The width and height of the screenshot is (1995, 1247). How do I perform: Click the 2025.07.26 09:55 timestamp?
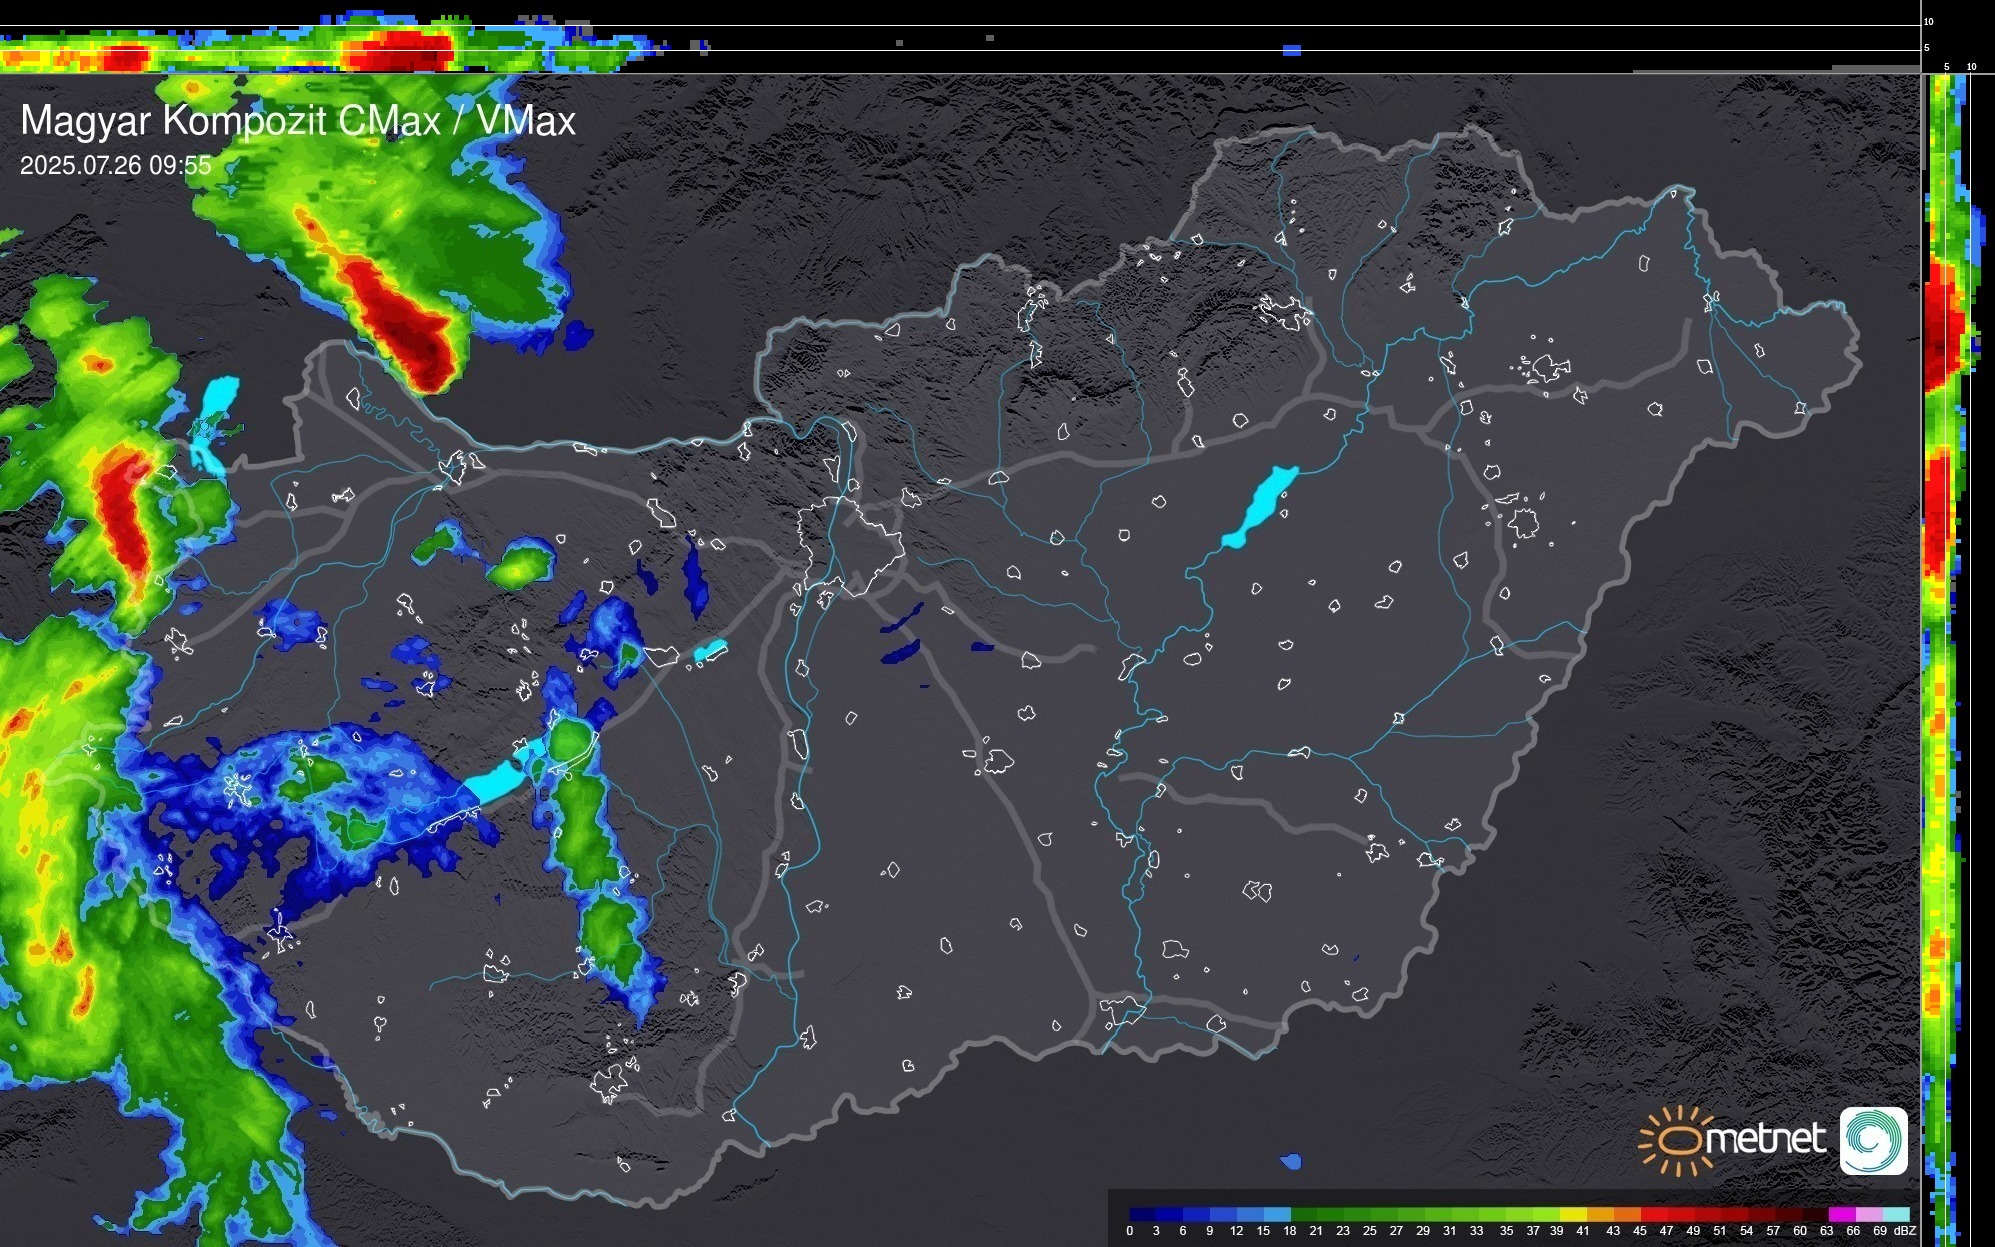tap(116, 165)
